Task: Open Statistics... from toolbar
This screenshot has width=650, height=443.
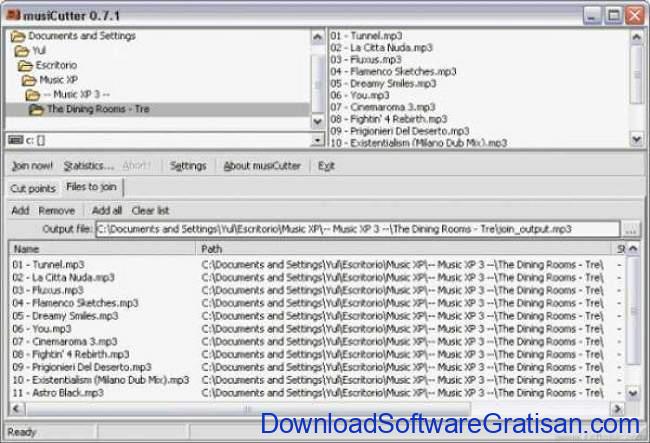Action: [89, 166]
